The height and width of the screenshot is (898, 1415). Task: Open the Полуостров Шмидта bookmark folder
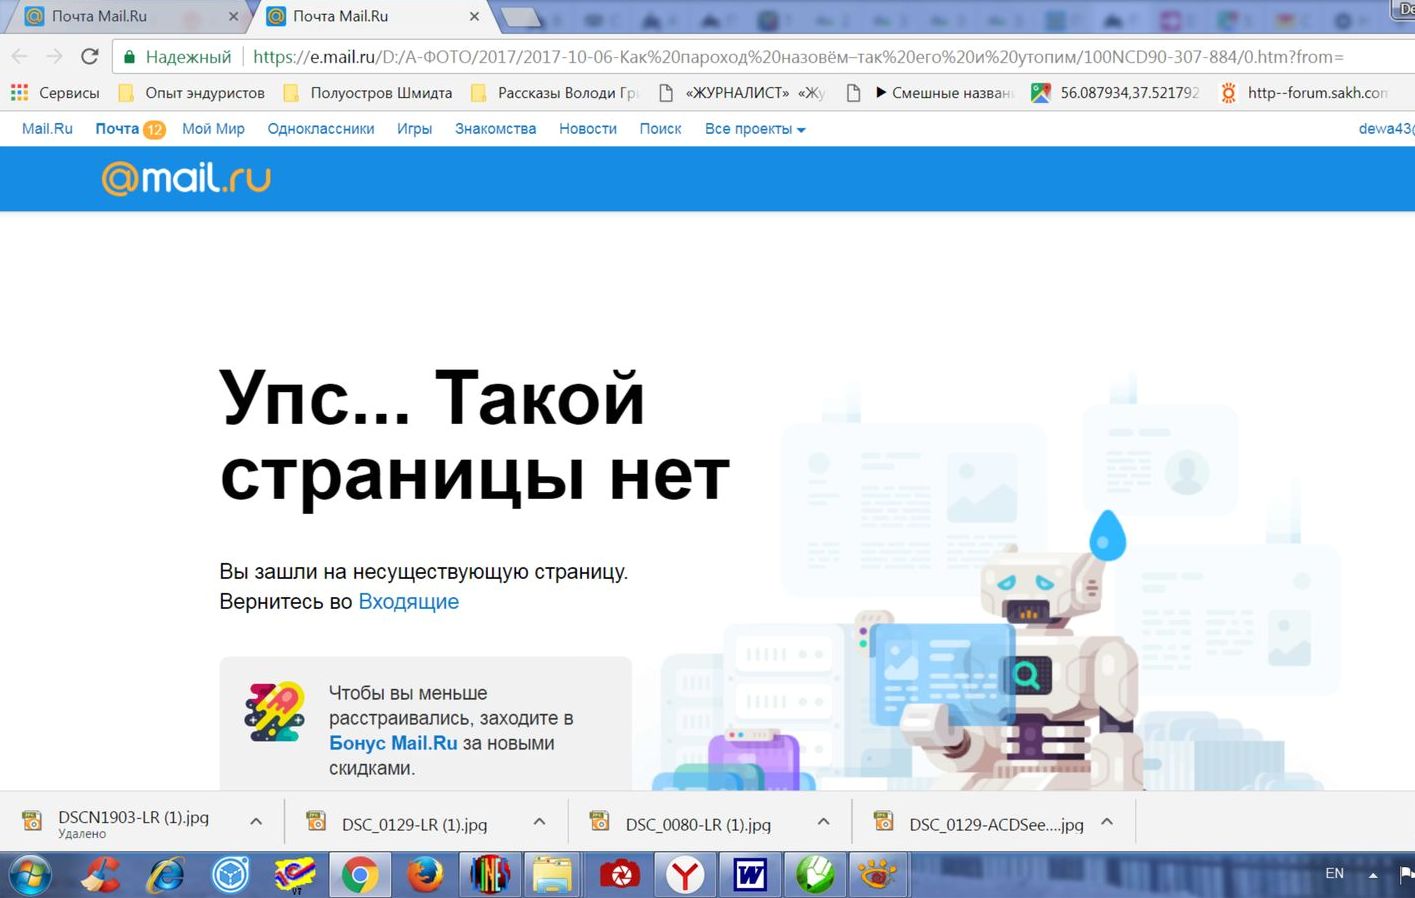tap(368, 93)
